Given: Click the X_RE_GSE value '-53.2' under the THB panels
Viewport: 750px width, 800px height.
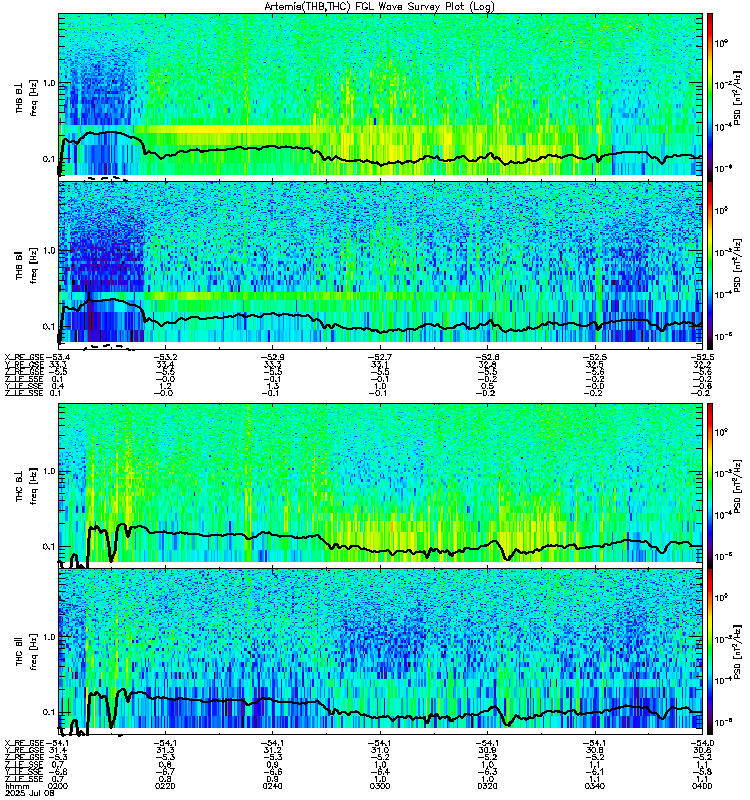Looking at the screenshot, I should pyautogui.click(x=164, y=357).
